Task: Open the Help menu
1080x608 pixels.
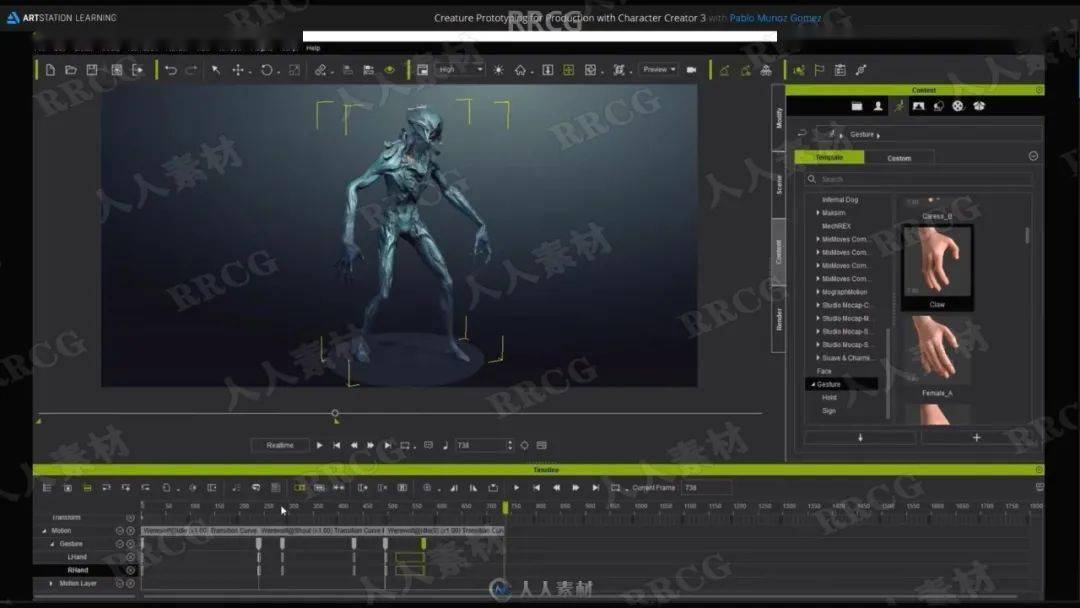Action: tap(313, 48)
